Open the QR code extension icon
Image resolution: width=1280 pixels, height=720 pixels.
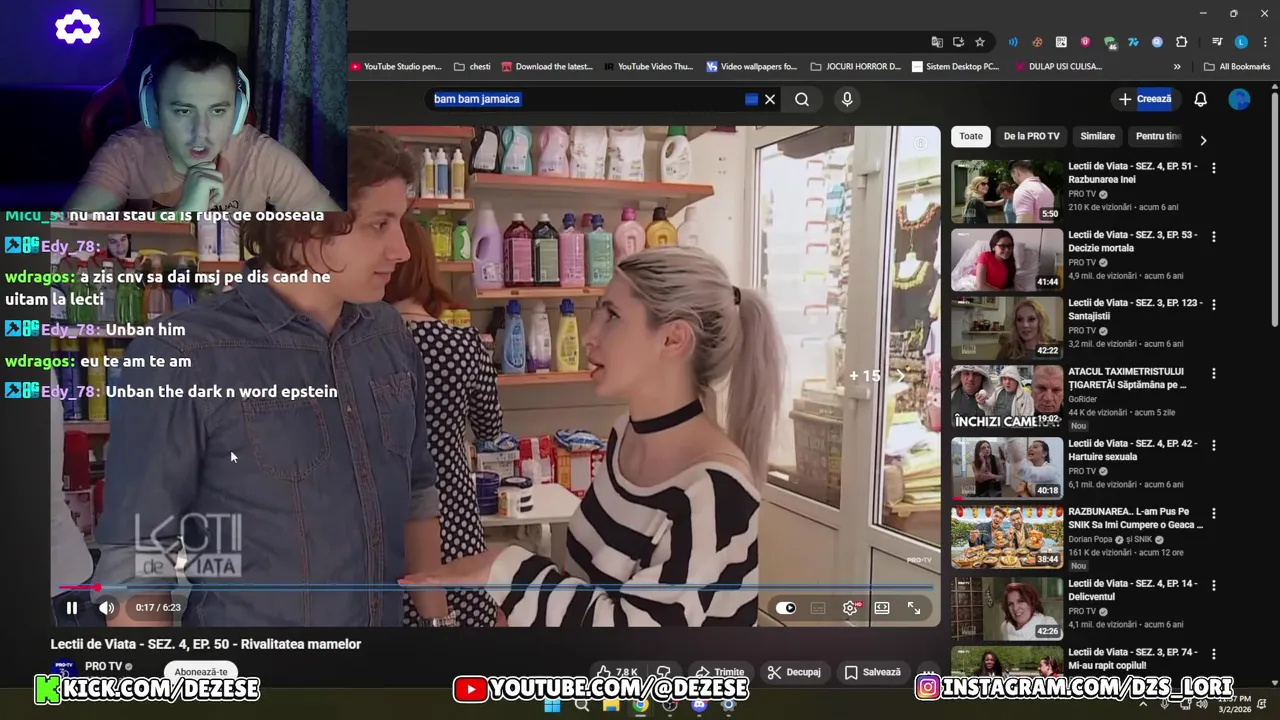[x=1061, y=42]
